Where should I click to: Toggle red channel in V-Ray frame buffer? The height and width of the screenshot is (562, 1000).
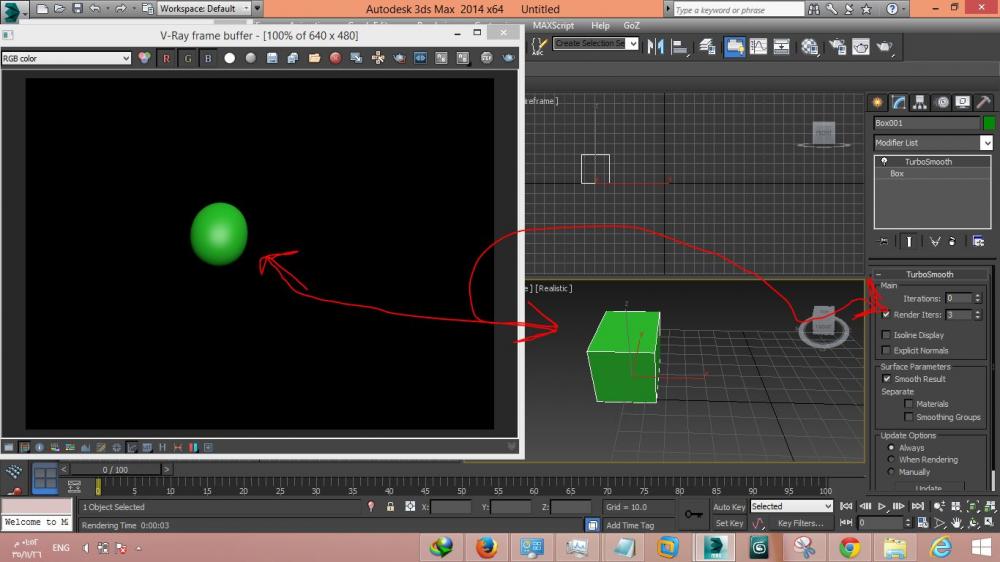coord(166,58)
